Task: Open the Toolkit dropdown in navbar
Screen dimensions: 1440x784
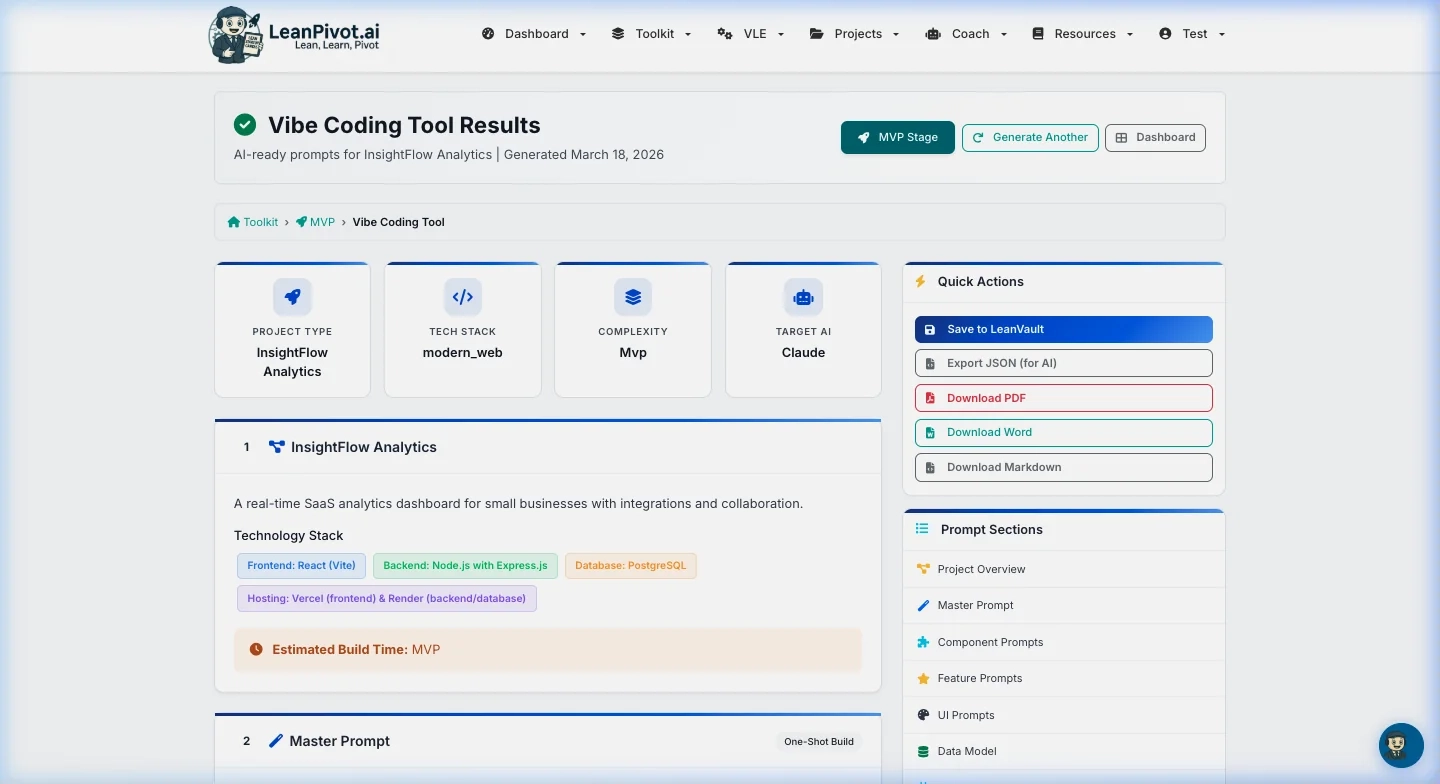Action: 652,34
